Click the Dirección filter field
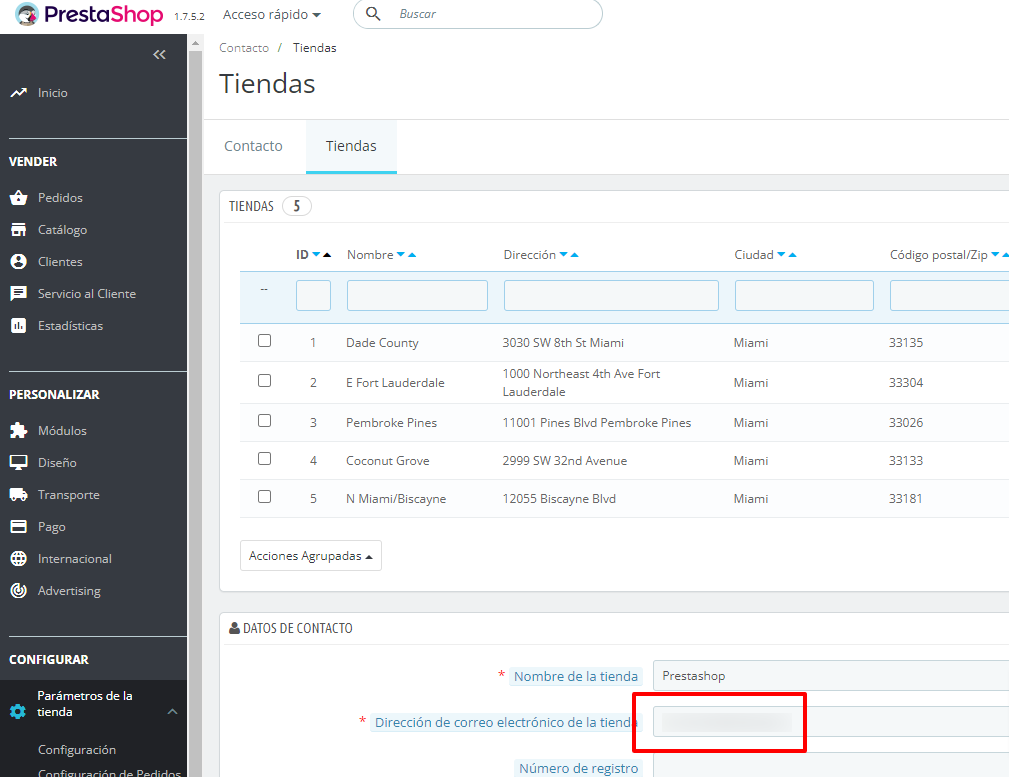Viewport: 1009px width, 777px height. click(x=611, y=295)
